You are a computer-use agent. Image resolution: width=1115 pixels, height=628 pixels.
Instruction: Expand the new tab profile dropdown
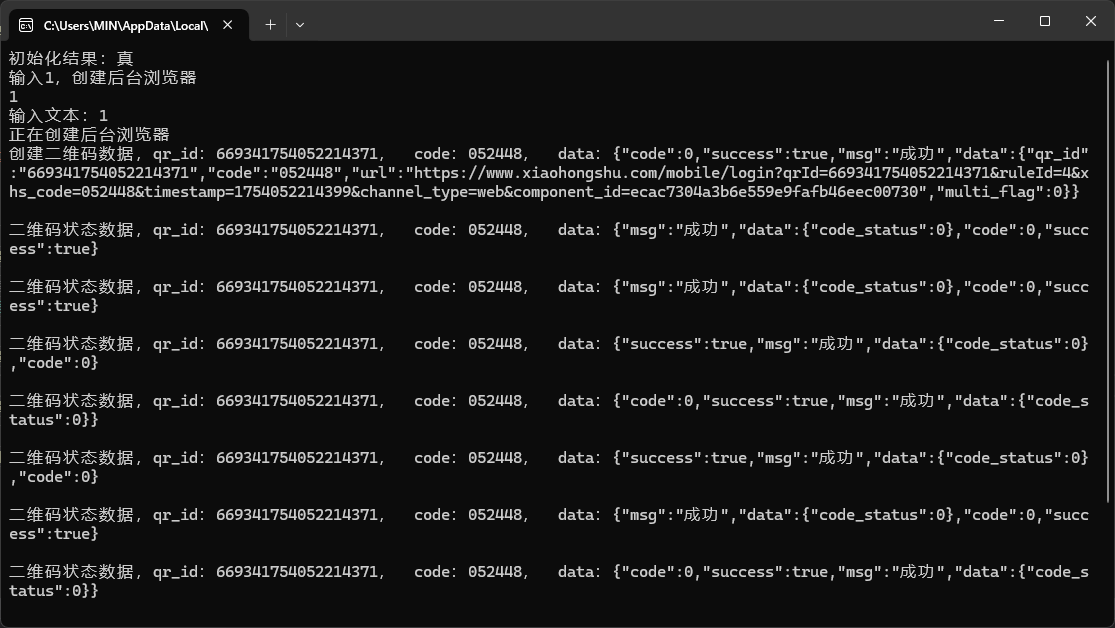coord(300,25)
